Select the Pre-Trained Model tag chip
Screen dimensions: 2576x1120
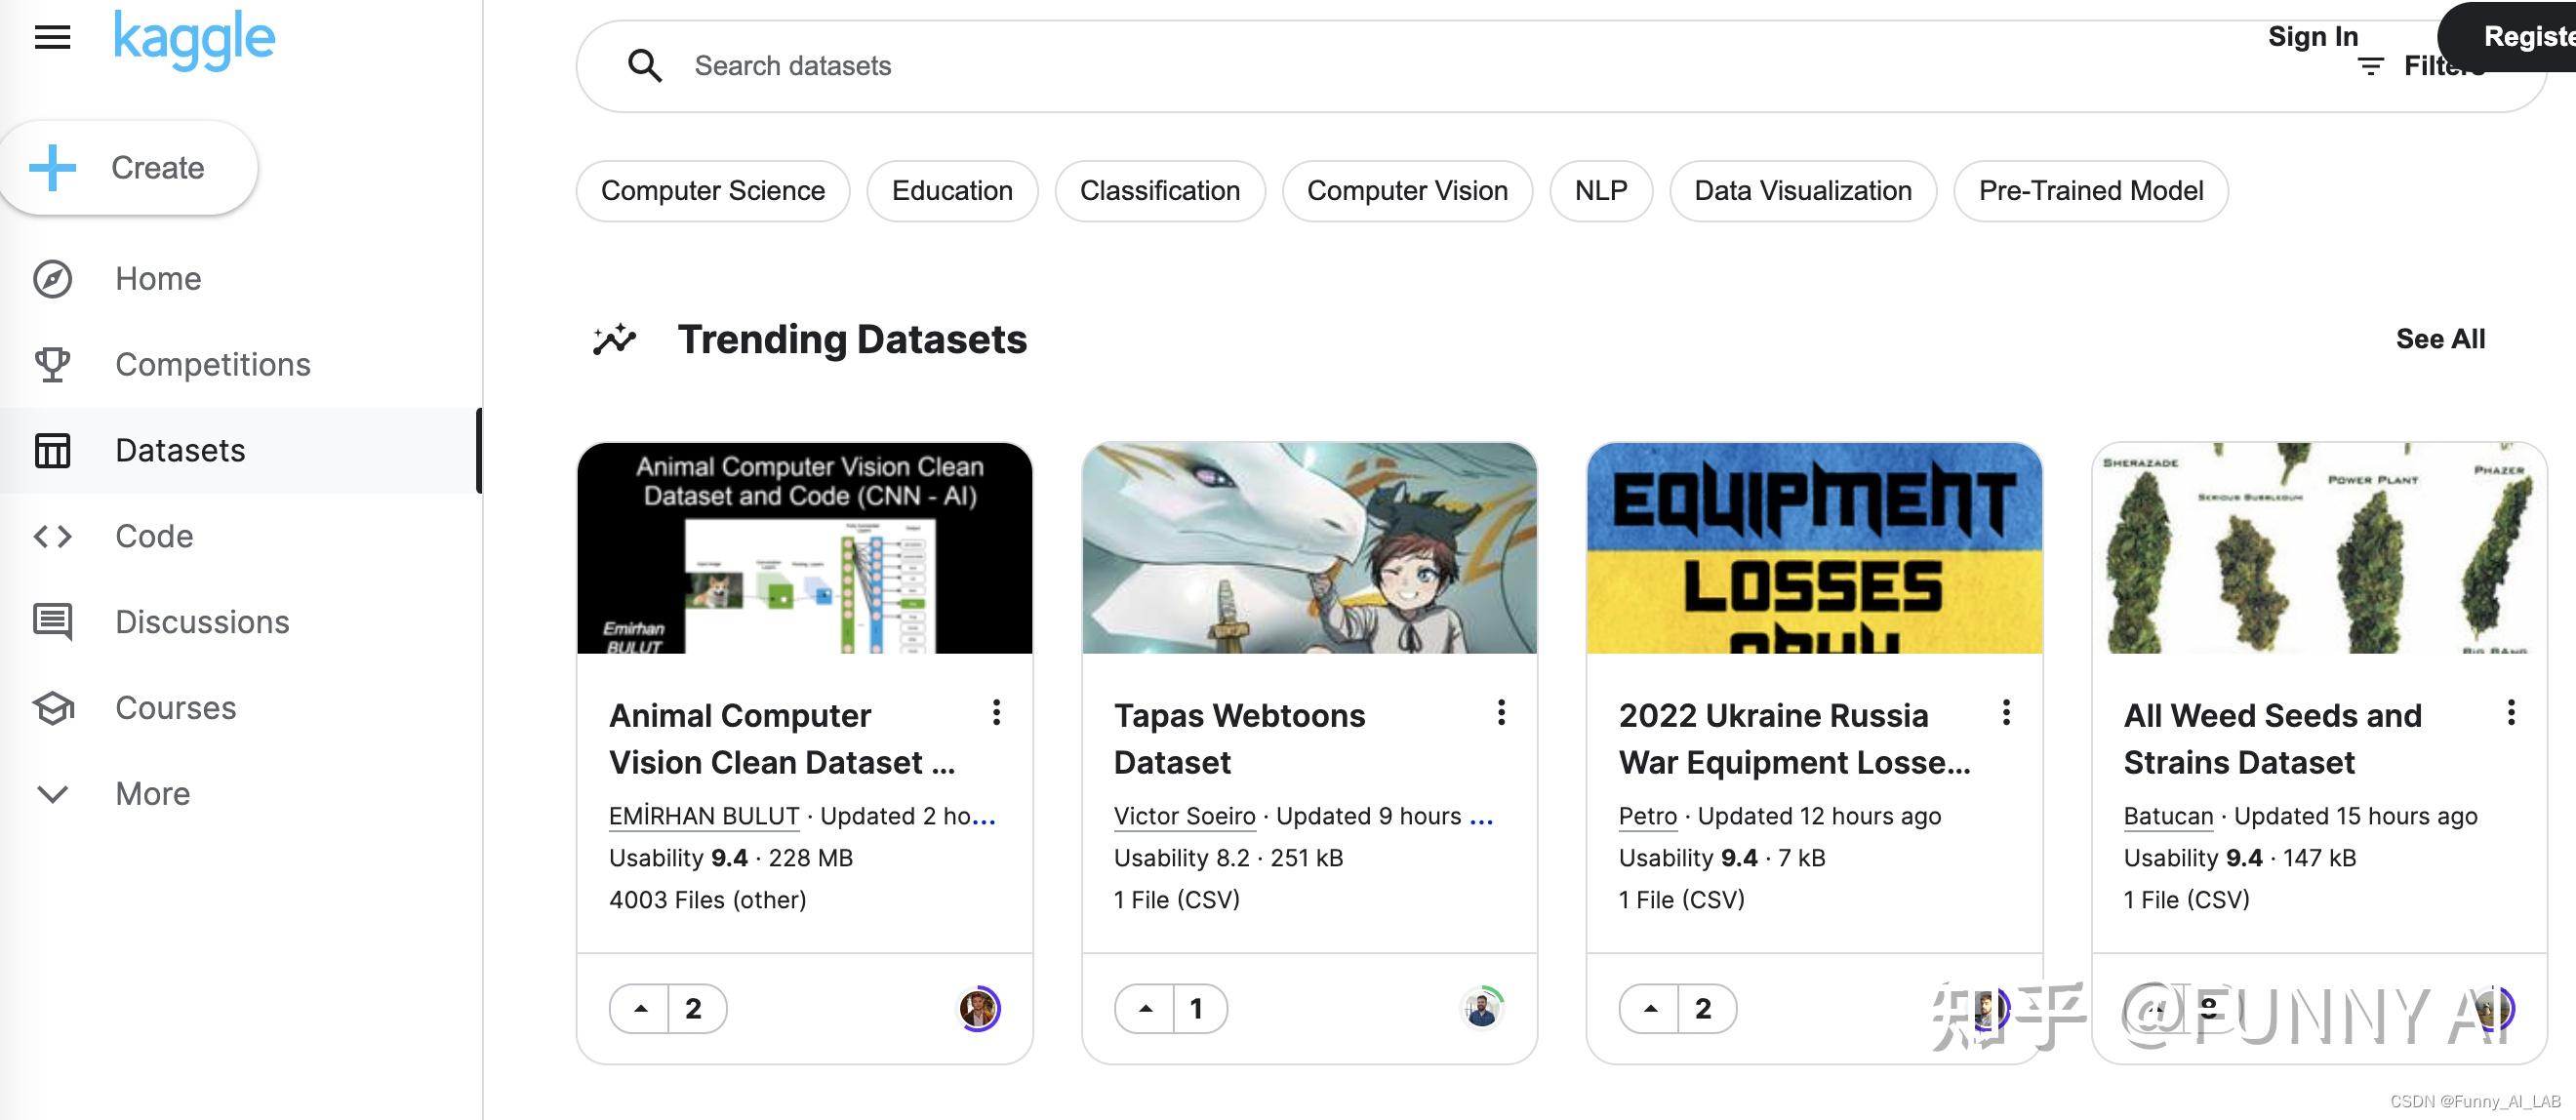(x=2091, y=191)
